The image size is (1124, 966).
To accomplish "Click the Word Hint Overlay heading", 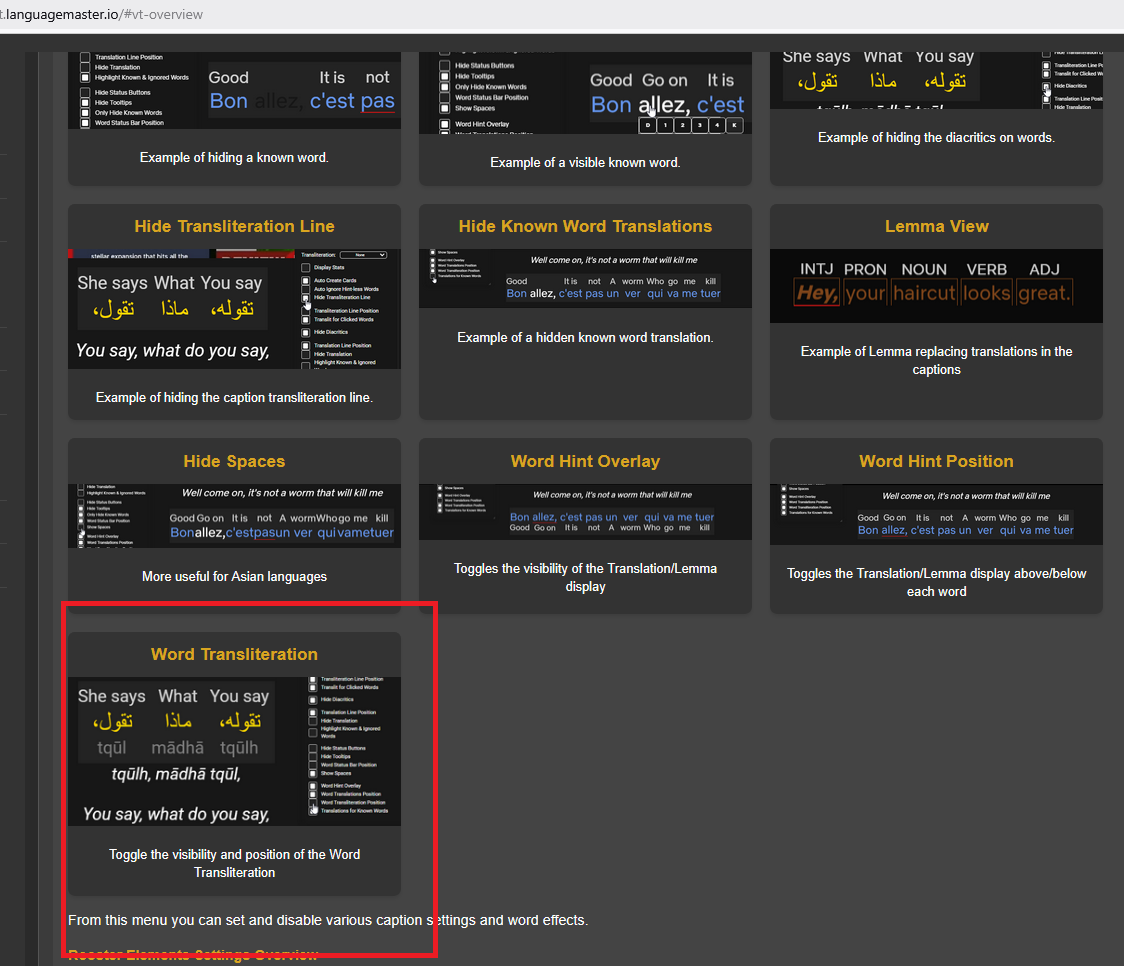I will click(x=585, y=461).
